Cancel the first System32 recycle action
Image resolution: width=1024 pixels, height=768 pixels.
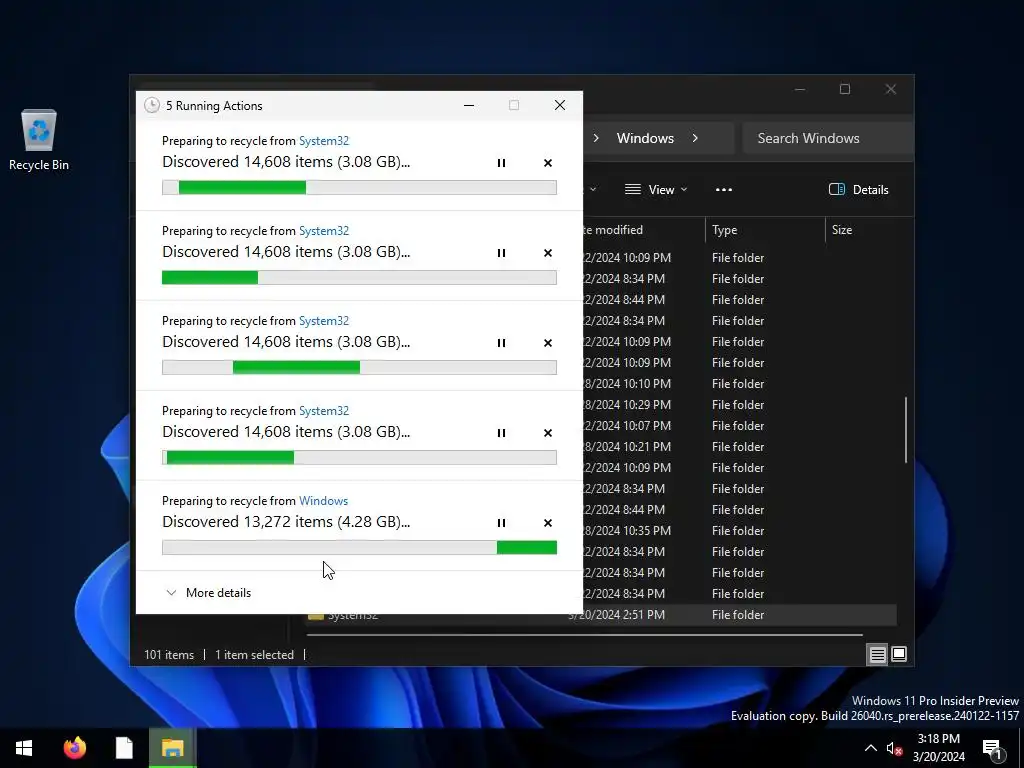pos(548,163)
